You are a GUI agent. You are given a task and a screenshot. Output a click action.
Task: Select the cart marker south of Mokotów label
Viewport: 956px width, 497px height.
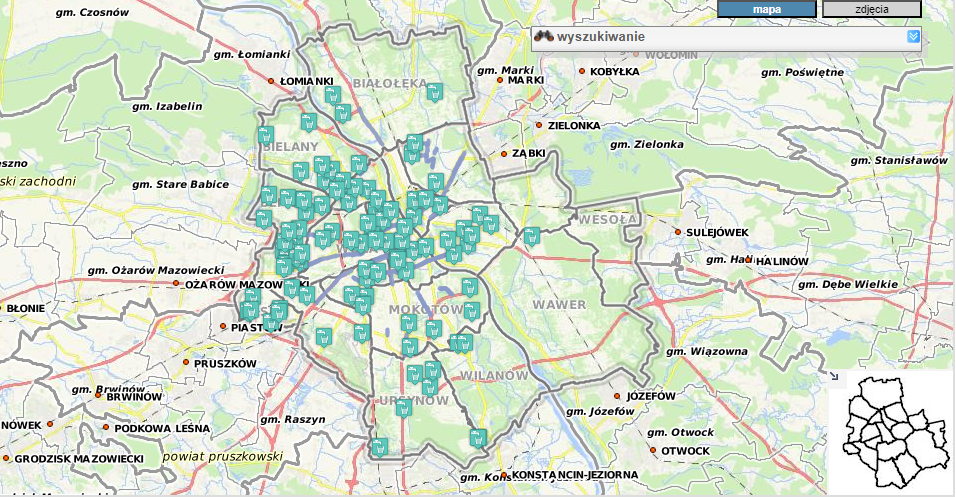(408, 323)
